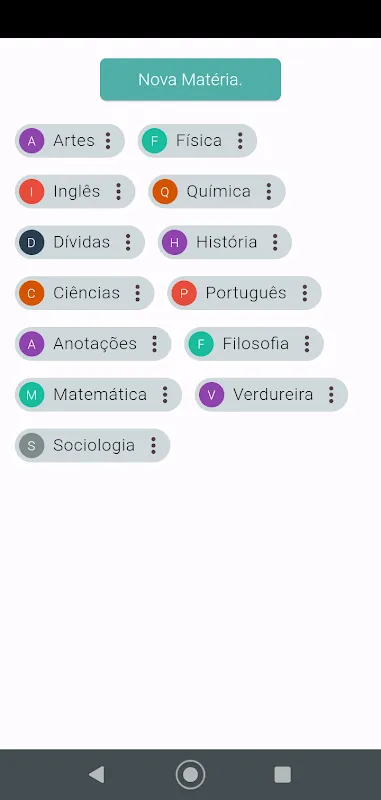381x800 pixels.
Task: Tap the Android recent apps square
Action: point(283,774)
